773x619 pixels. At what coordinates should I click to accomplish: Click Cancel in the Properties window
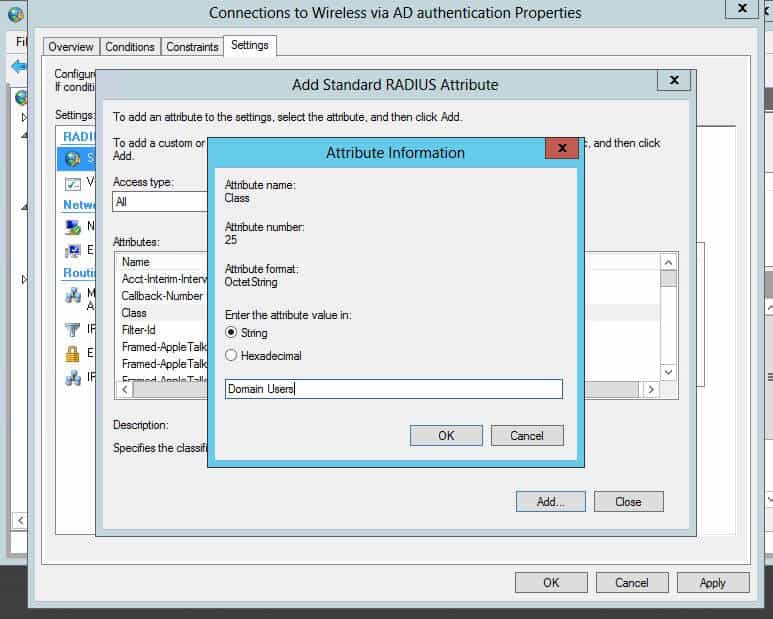[632, 583]
